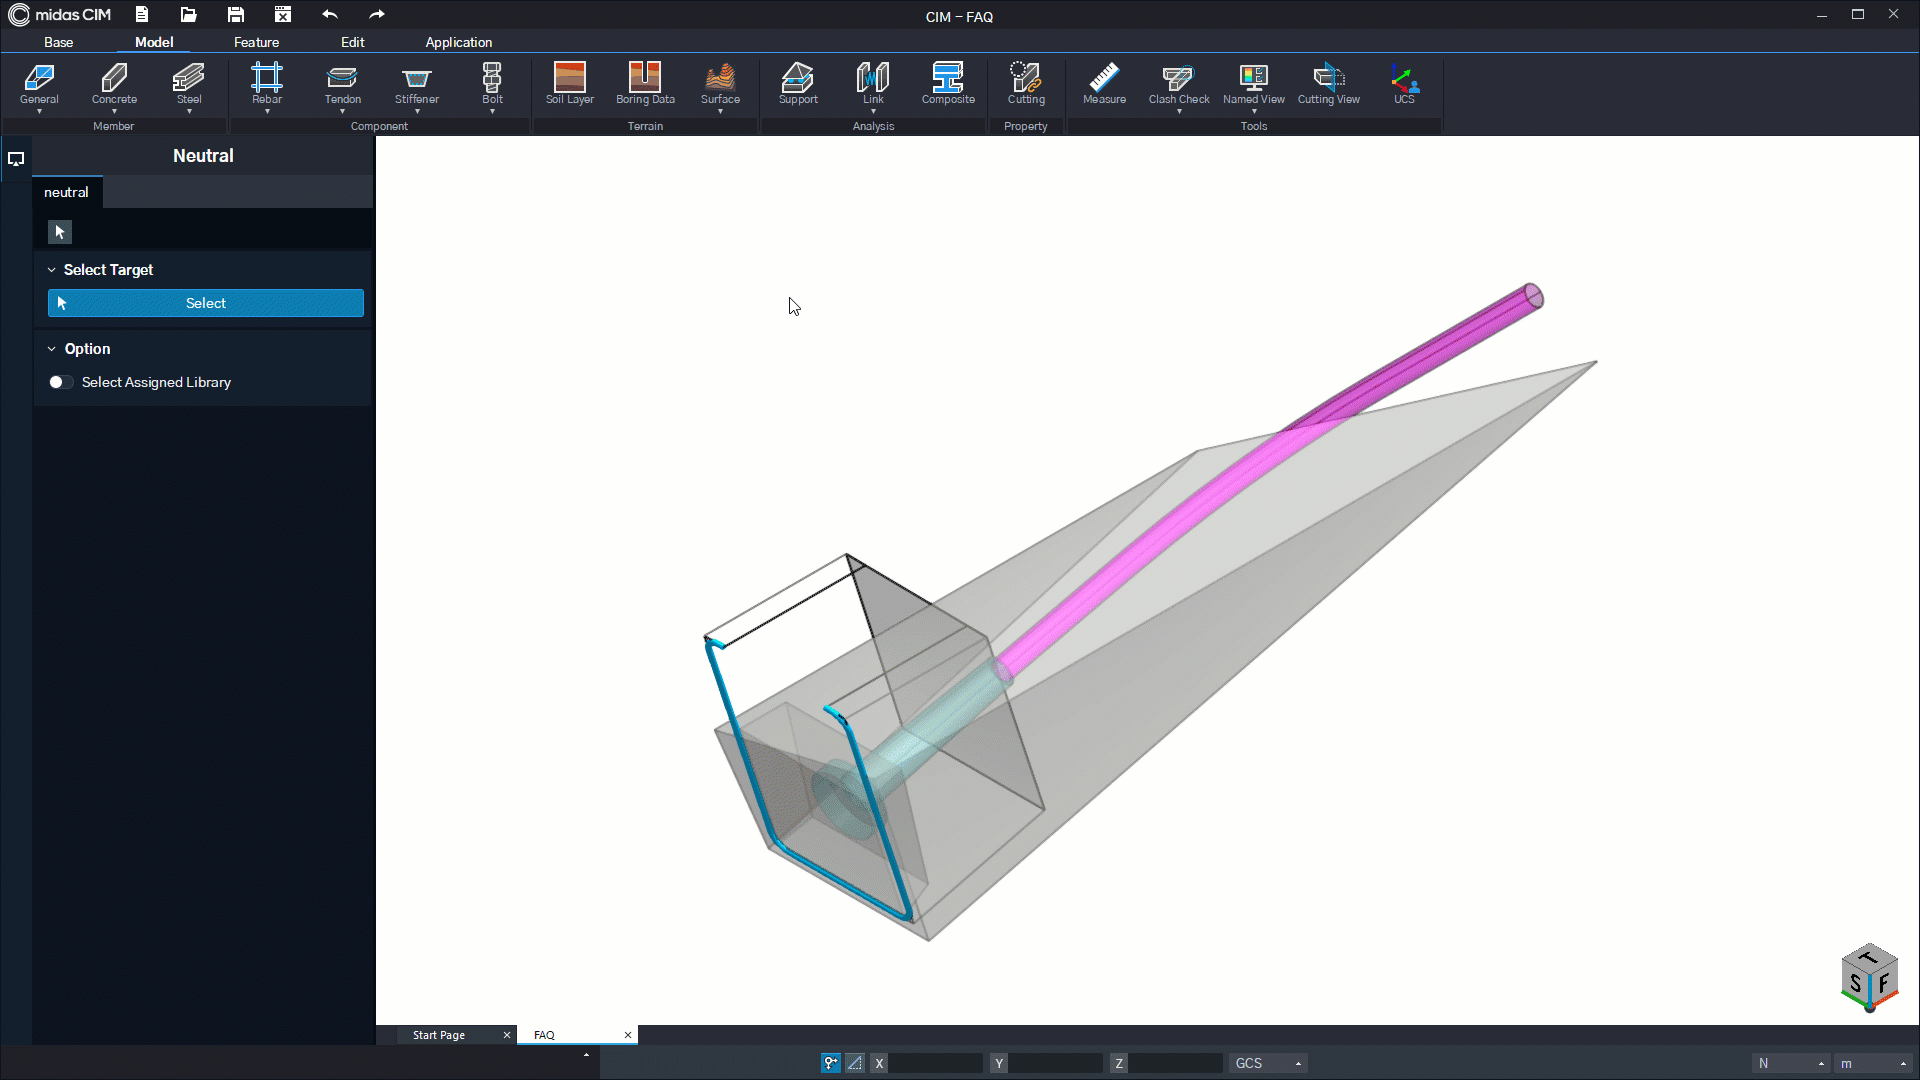Toggle the angle snap status icon
Screen dimensions: 1920x1080
coord(855,1063)
